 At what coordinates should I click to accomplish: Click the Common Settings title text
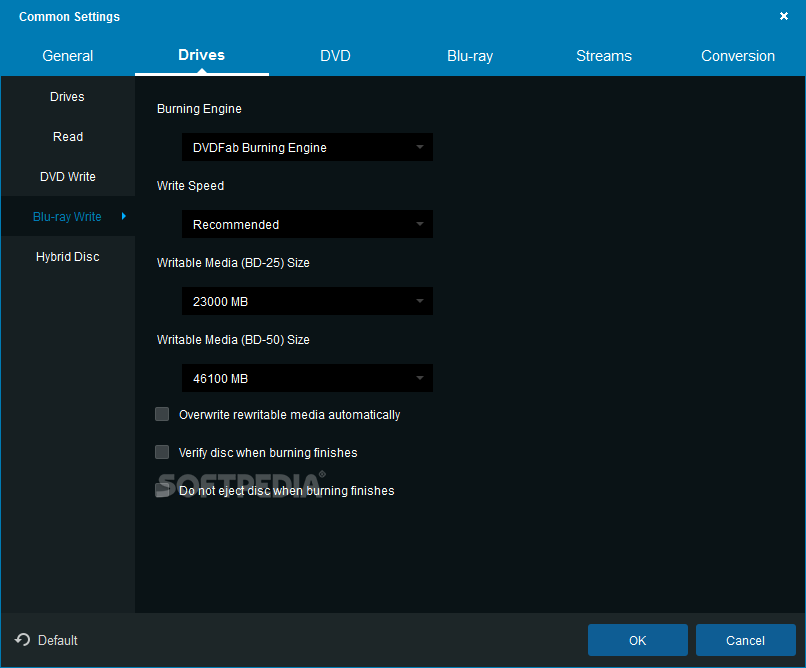click(x=69, y=16)
